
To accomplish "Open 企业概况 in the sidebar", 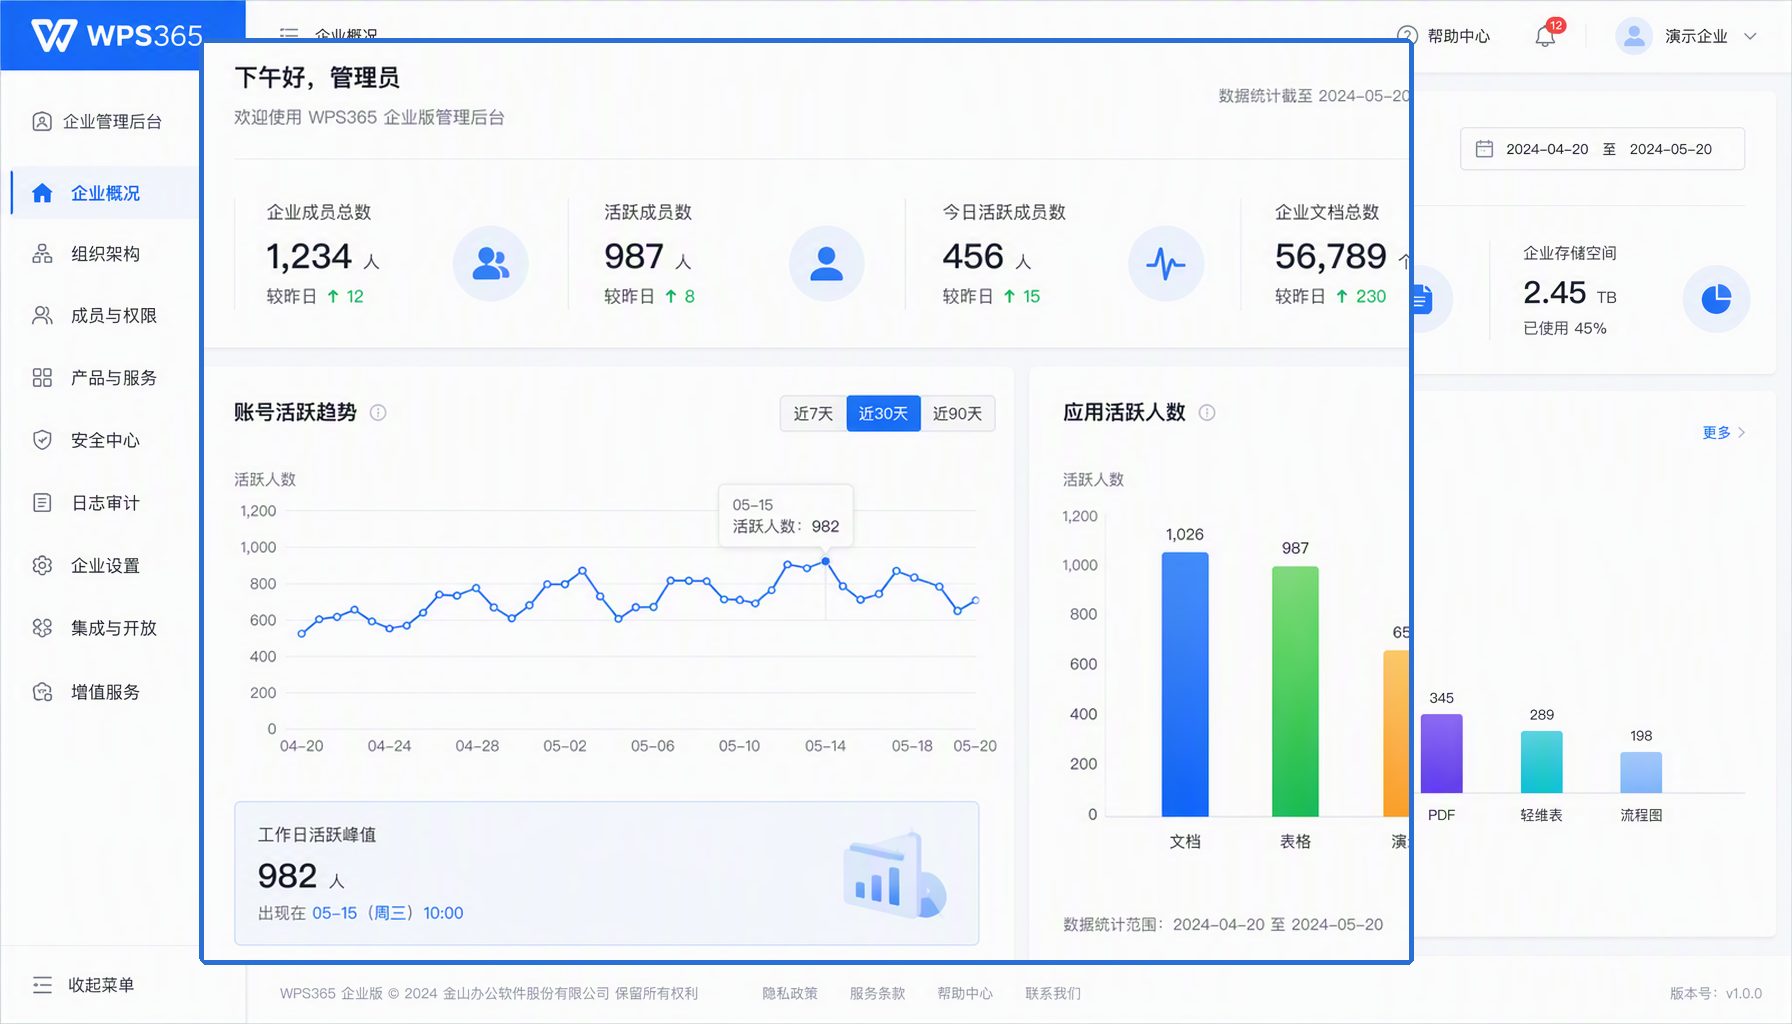I will click(x=105, y=193).
